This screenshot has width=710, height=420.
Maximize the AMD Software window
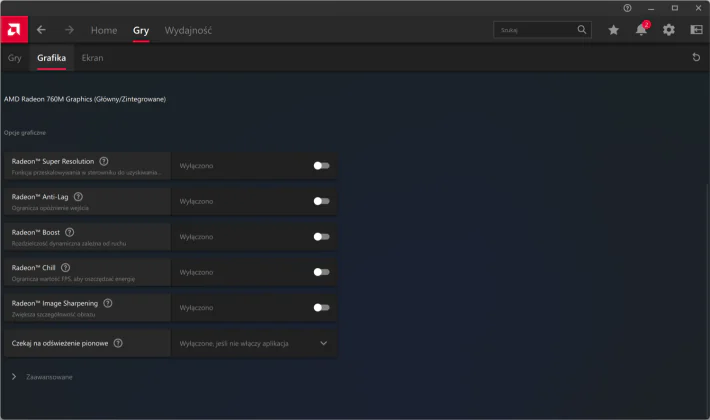[x=675, y=8]
